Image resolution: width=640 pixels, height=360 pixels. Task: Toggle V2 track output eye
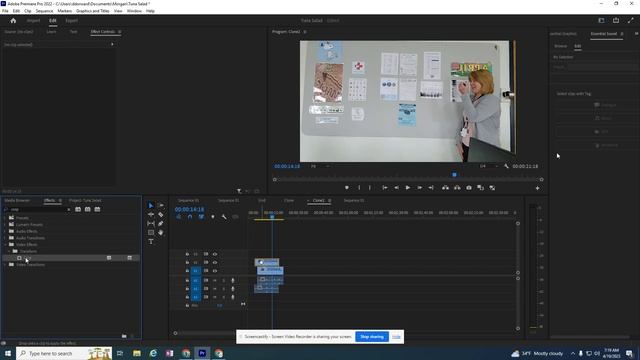point(215,262)
